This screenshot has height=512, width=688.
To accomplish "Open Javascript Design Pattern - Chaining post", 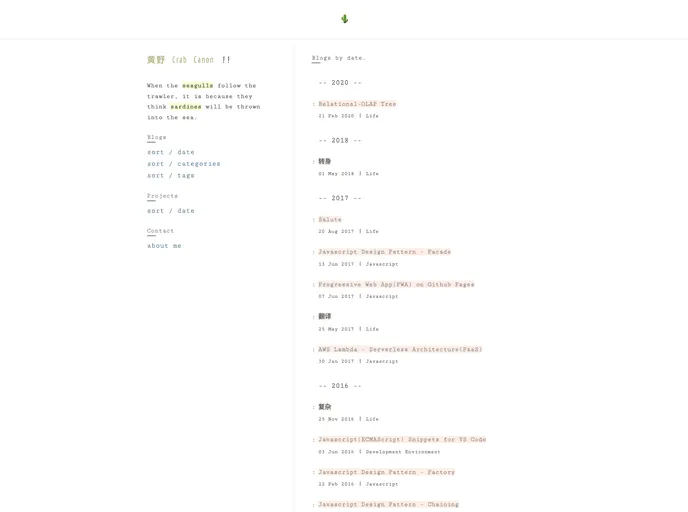I will [x=388, y=505].
